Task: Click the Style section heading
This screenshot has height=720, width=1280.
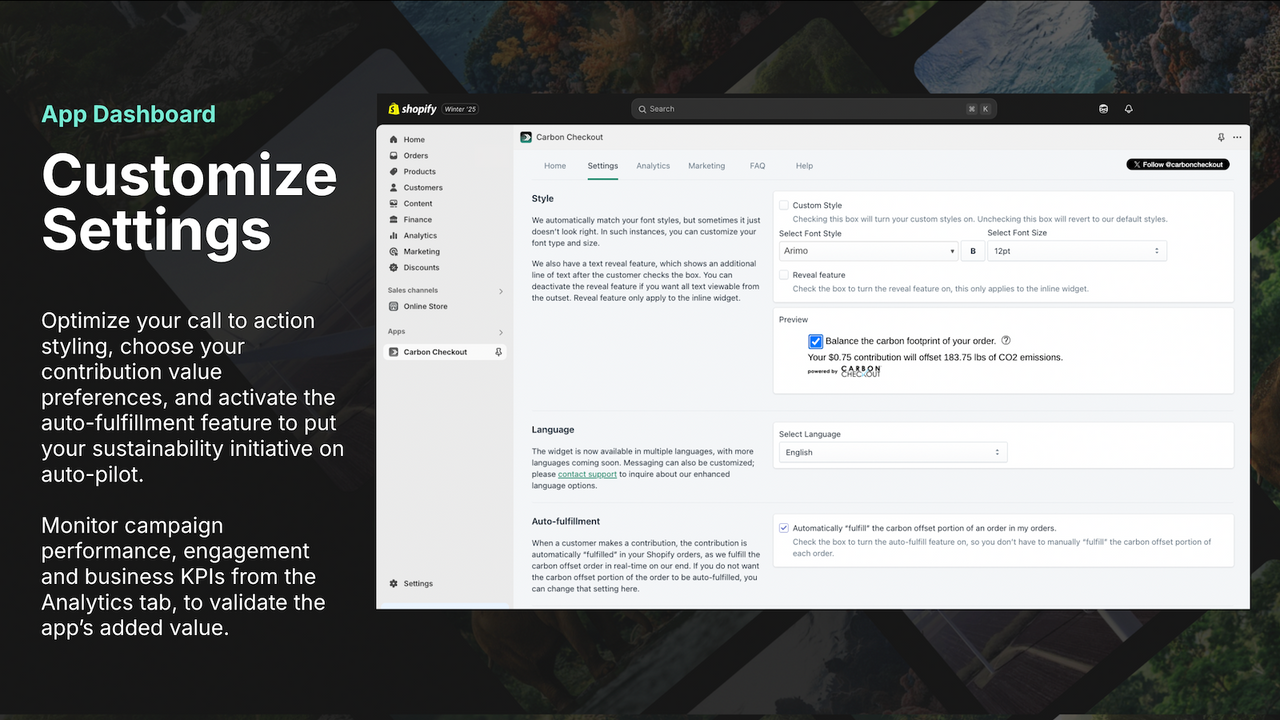Action: pyautogui.click(x=543, y=198)
